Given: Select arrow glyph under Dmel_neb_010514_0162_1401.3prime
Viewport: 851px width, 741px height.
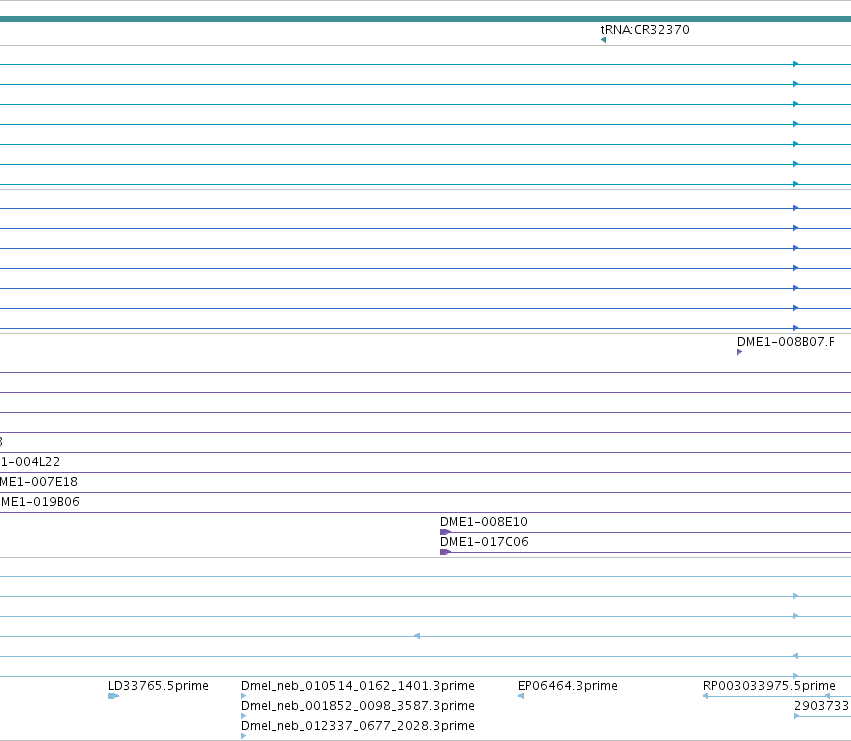Looking at the screenshot, I should (x=243, y=696).
